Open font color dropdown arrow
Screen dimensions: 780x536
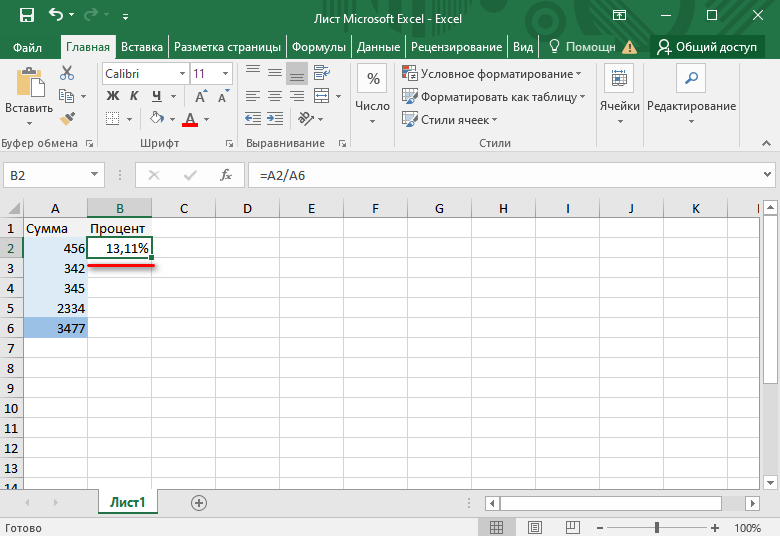[206, 119]
